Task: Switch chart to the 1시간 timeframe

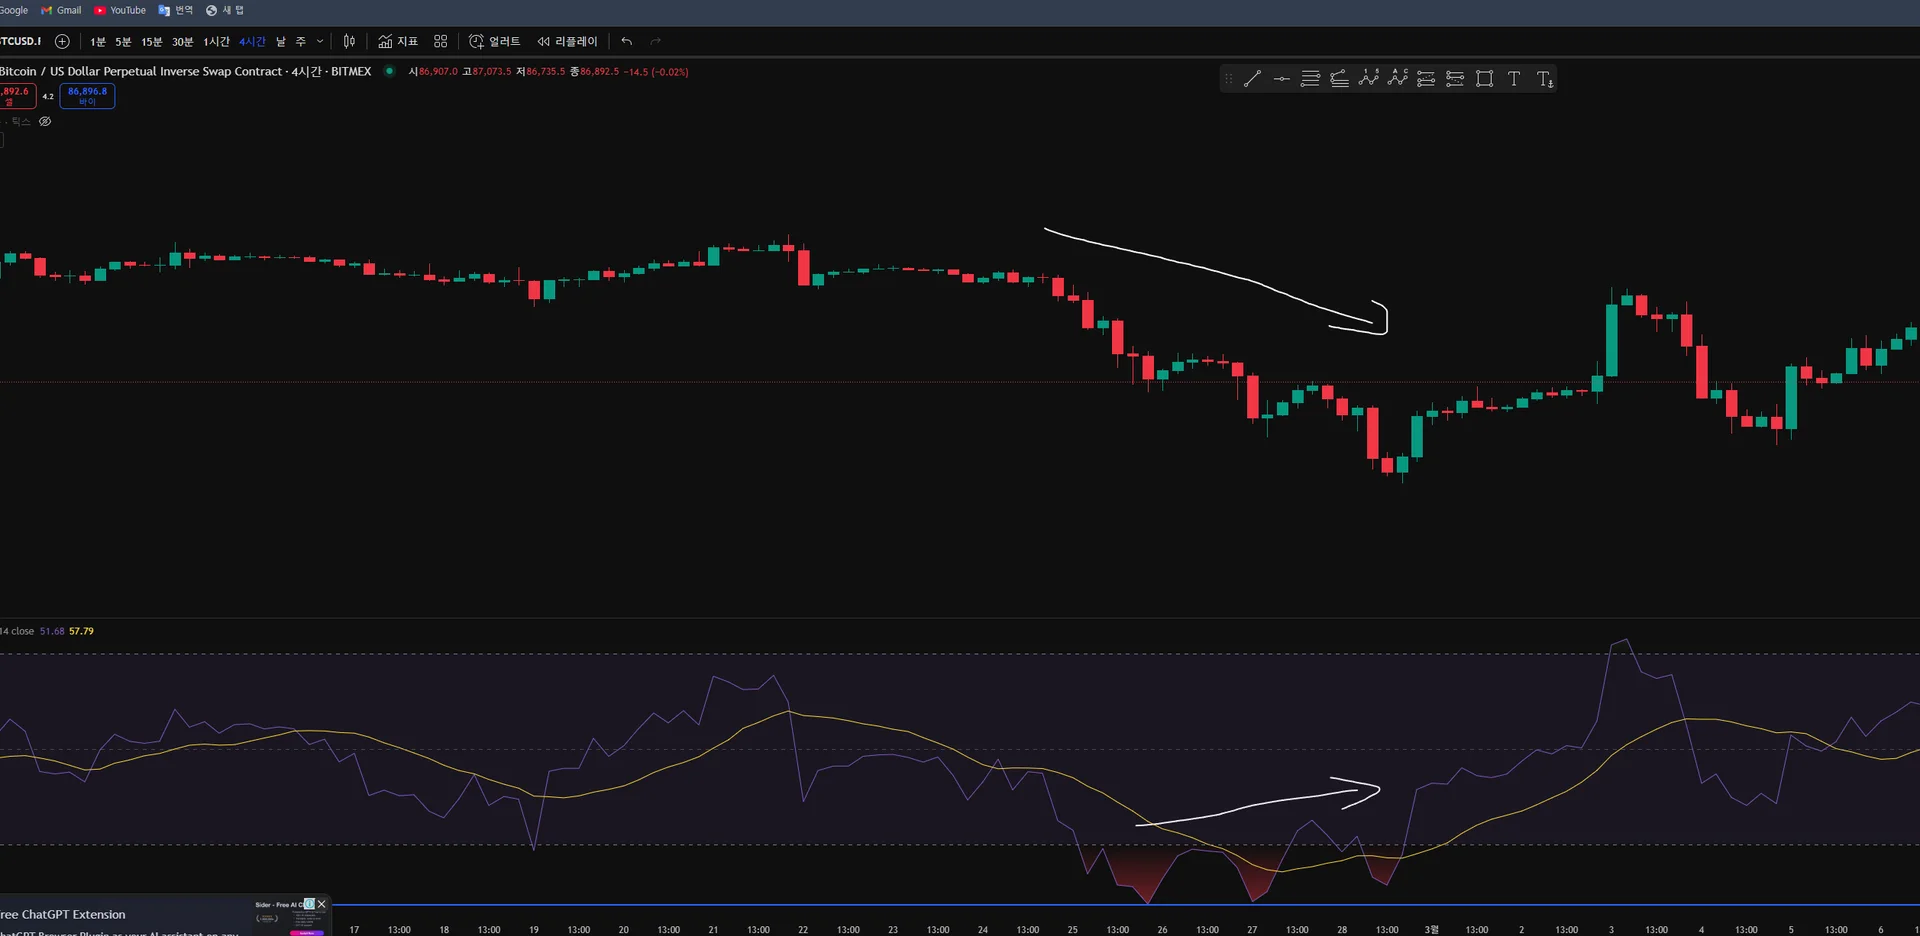Action: click(x=216, y=41)
